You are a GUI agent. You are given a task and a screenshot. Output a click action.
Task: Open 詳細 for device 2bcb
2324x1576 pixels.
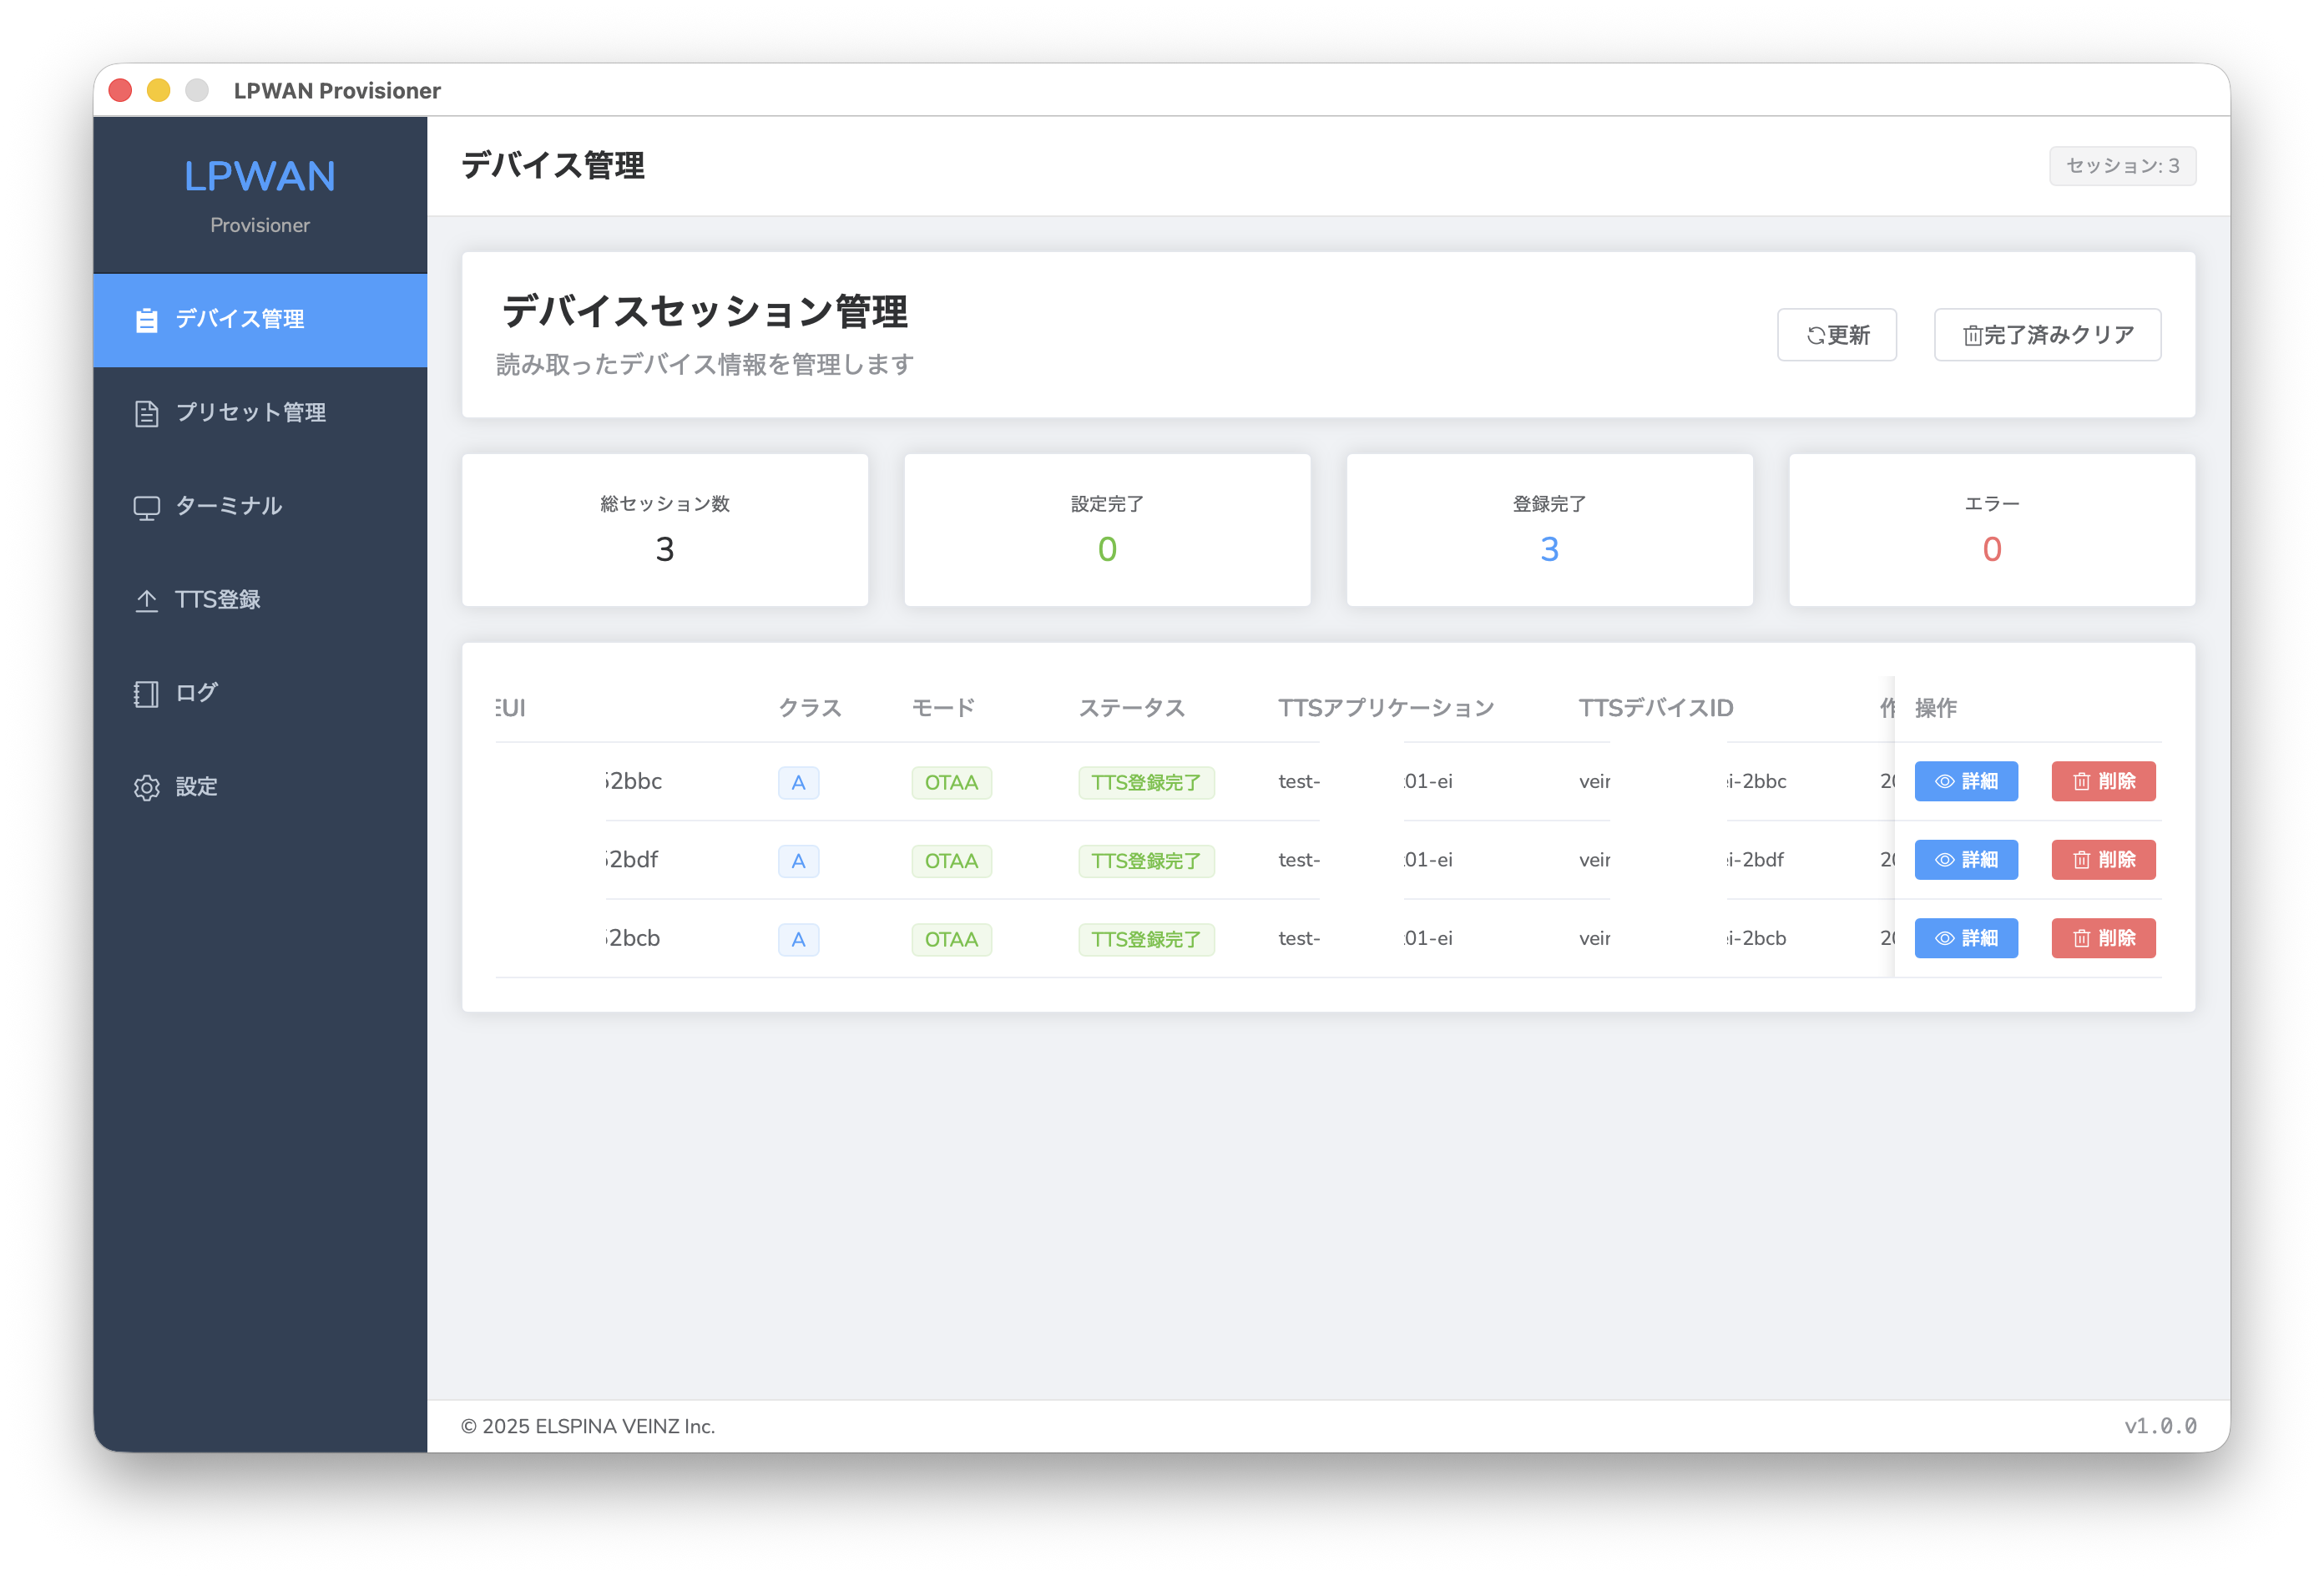click(x=1965, y=938)
